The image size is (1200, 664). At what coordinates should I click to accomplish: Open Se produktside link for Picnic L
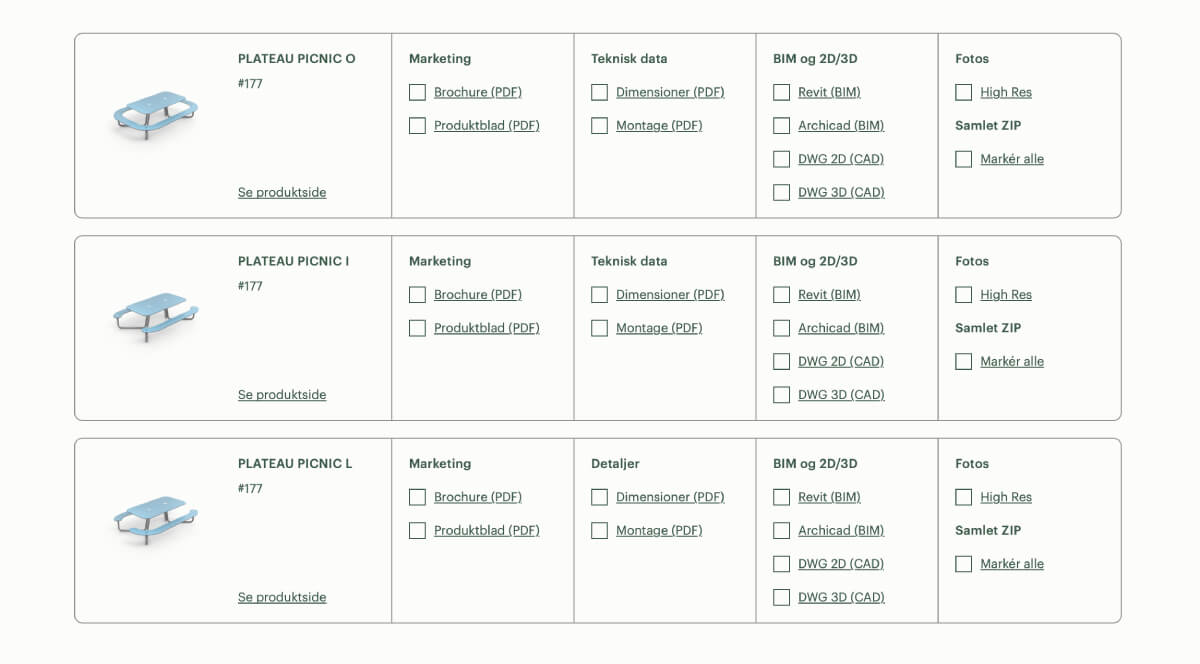[282, 598]
